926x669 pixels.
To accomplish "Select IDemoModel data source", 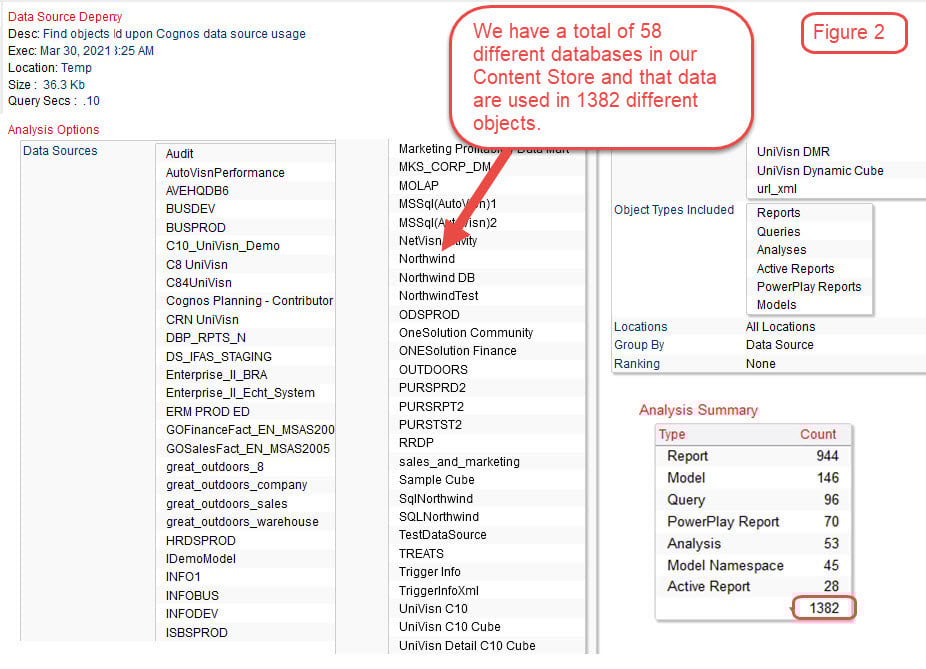I will 200,559.
